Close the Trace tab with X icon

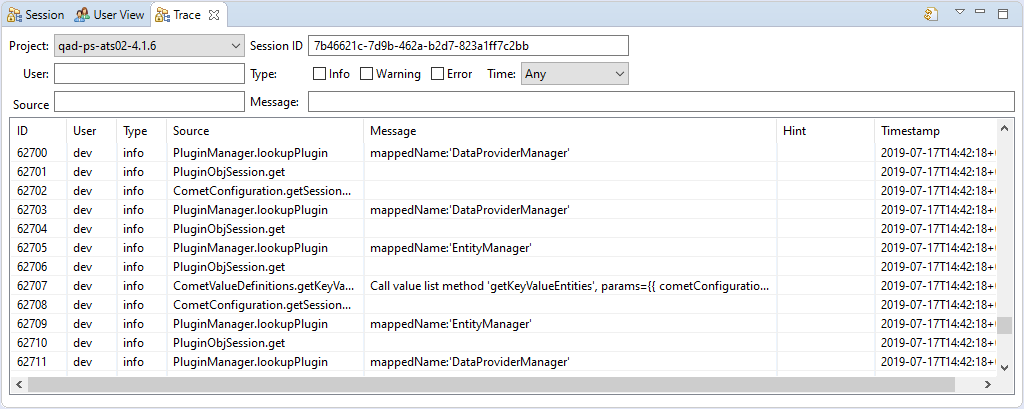point(215,15)
